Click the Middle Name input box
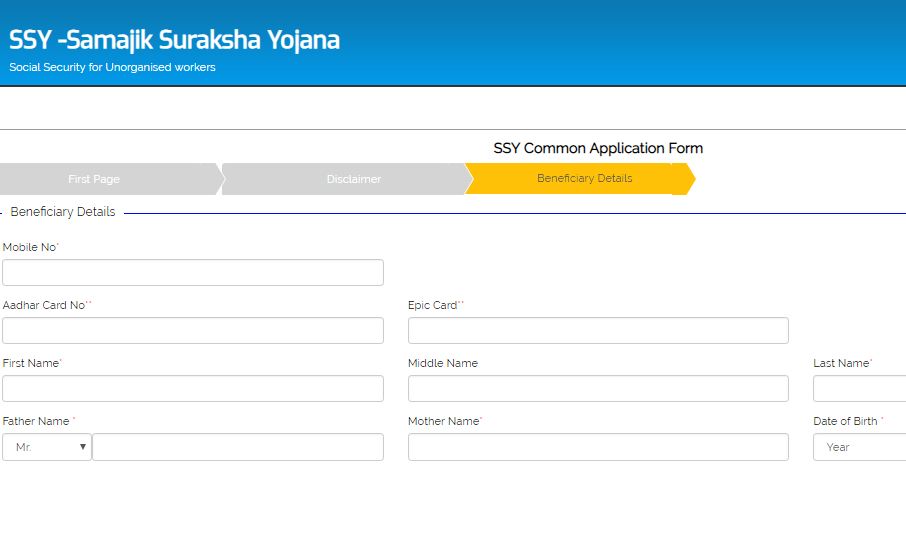The width and height of the screenshot is (906, 541). click(x=598, y=389)
